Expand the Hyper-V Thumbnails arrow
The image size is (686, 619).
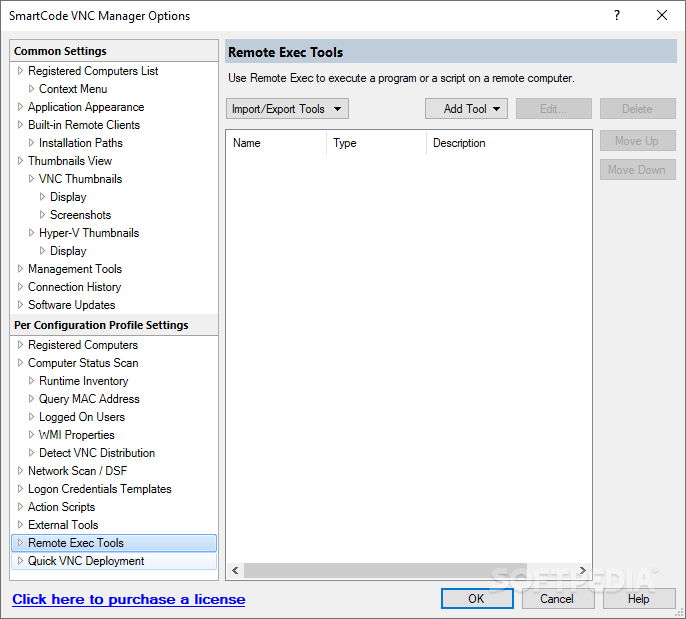click(x=31, y=232)
